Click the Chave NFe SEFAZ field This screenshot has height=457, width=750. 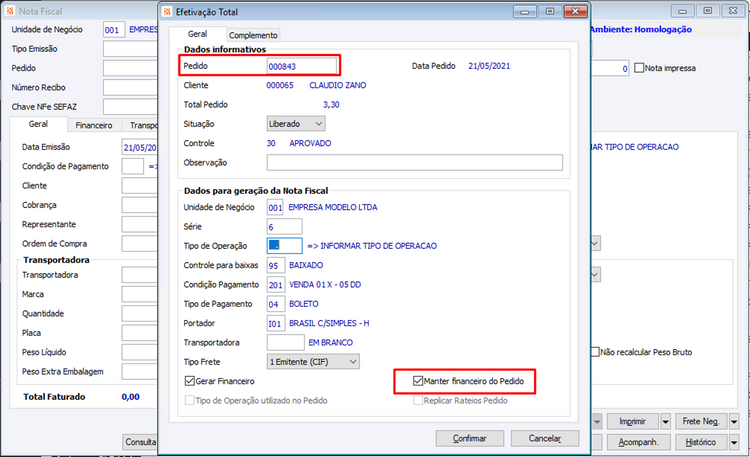click(131, 107)
